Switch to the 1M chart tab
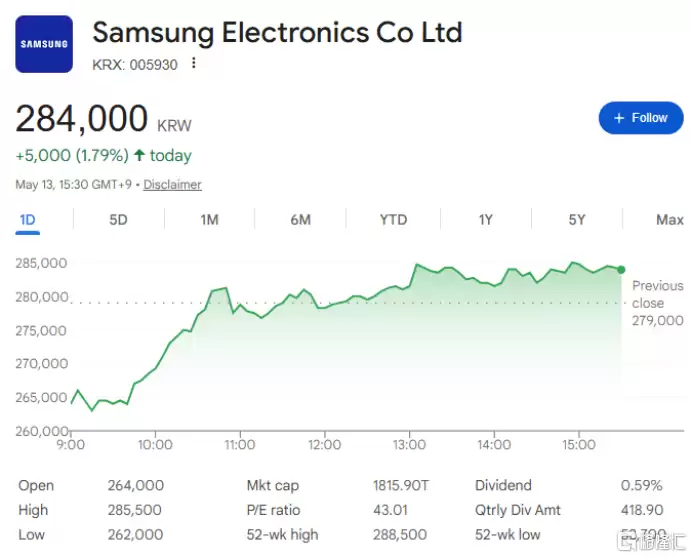692x558 pixels. coord(209,219)
